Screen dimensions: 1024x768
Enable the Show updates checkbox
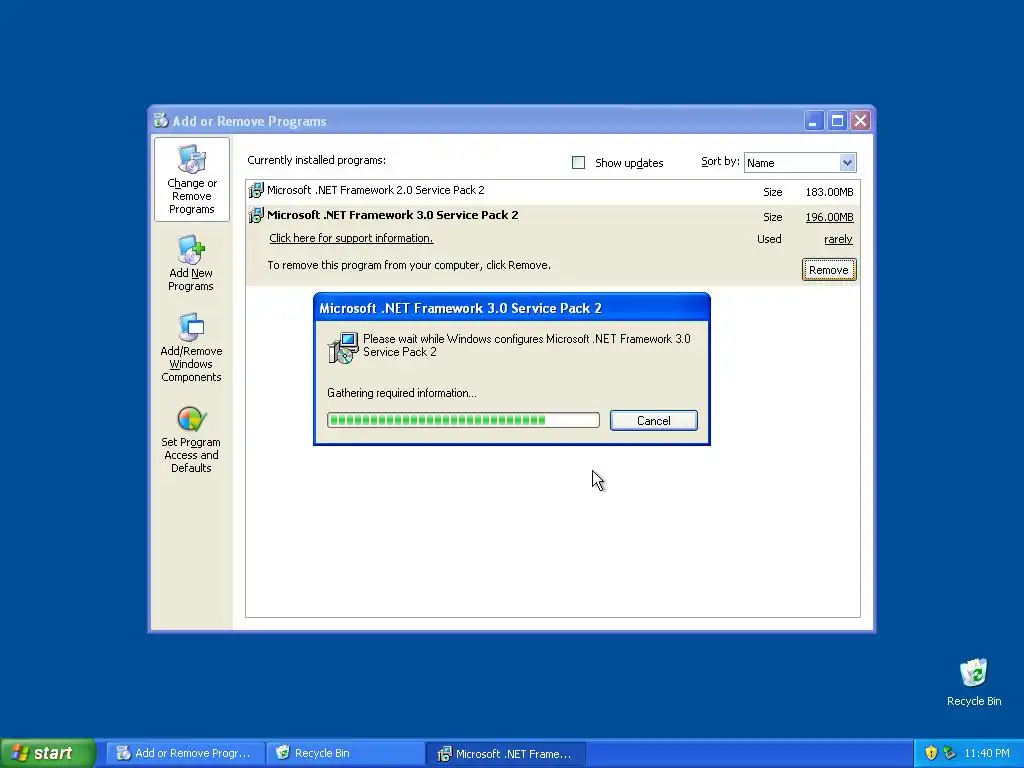[x=579, y=163]
